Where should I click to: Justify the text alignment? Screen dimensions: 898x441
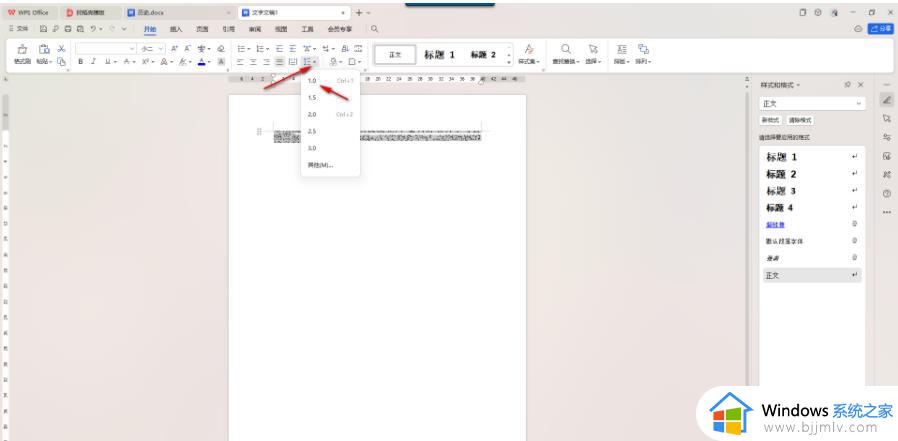pyautogui.click(x=279, y=61)
